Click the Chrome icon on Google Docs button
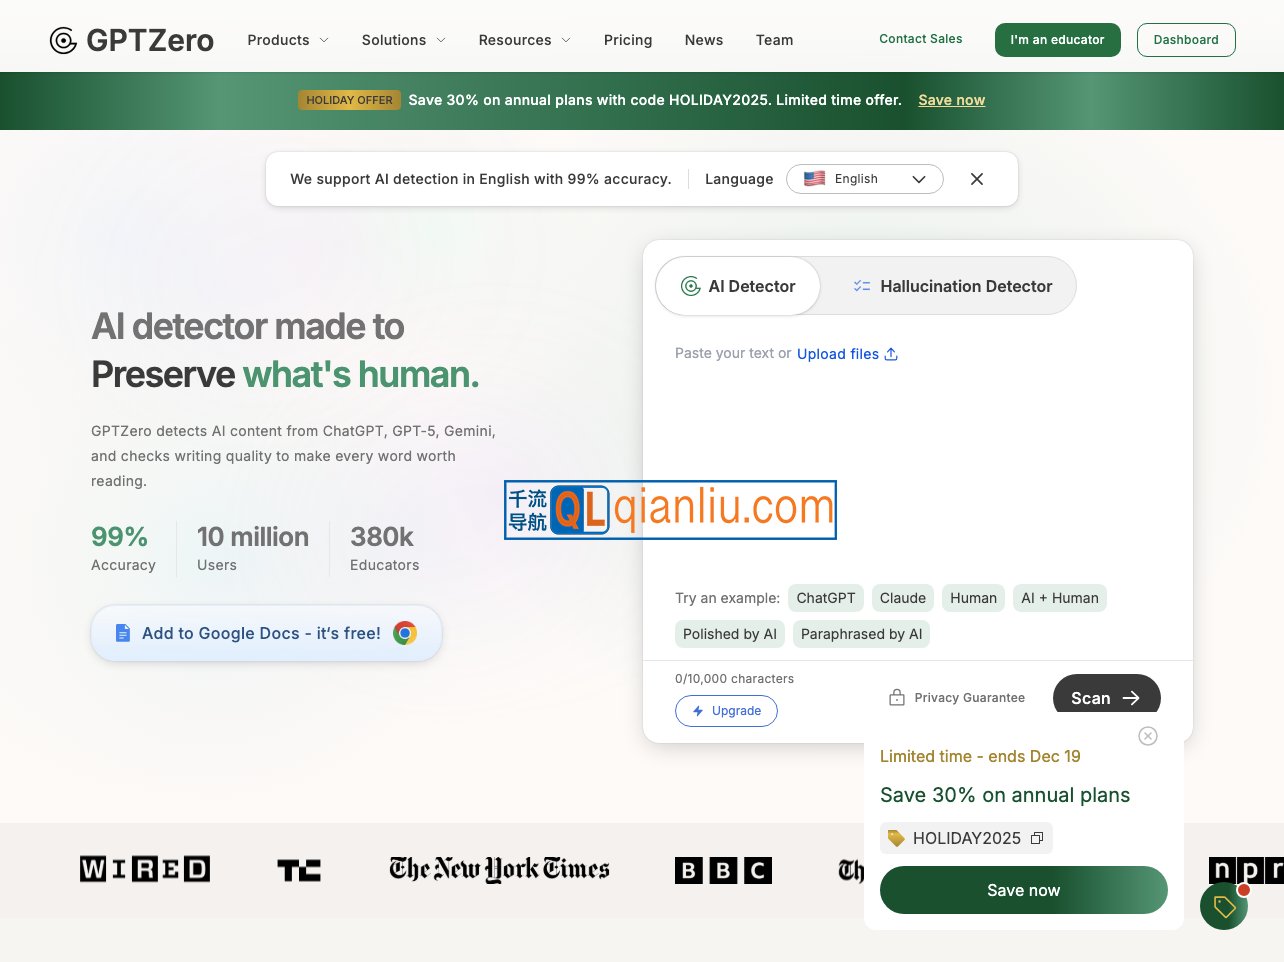 coord(405,633)
